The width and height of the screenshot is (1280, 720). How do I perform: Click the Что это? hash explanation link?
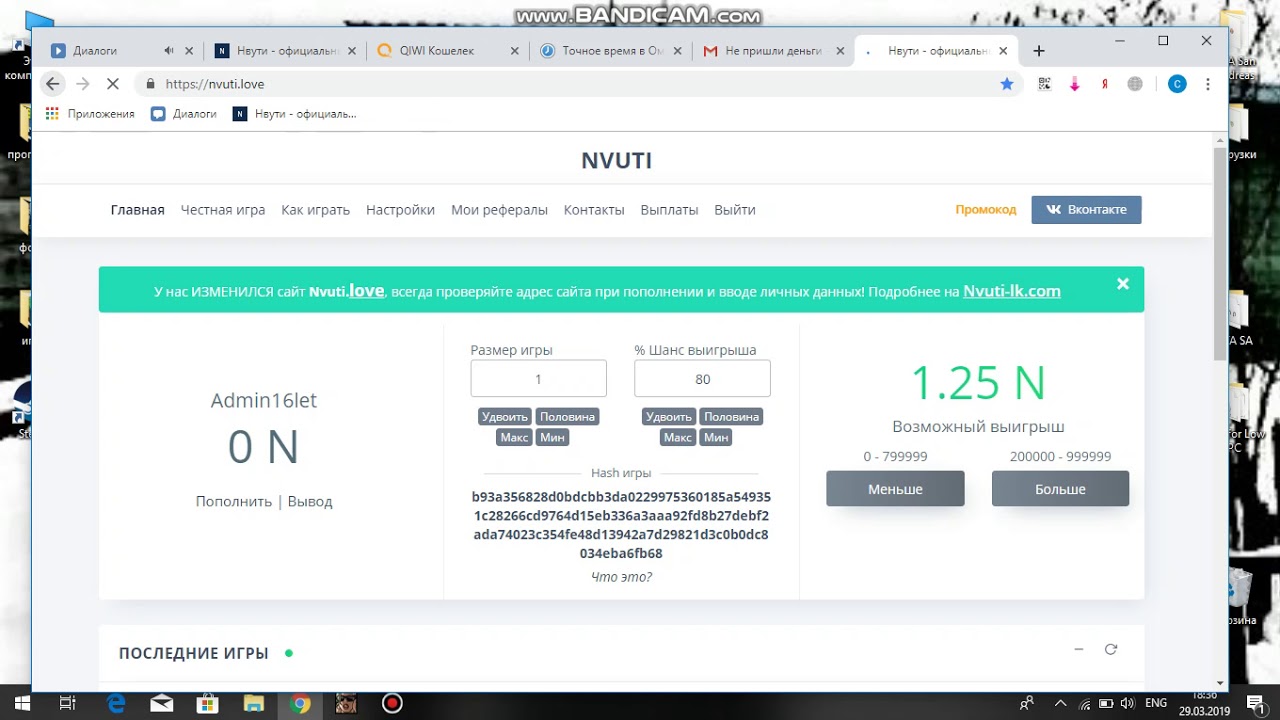[621, 577]
